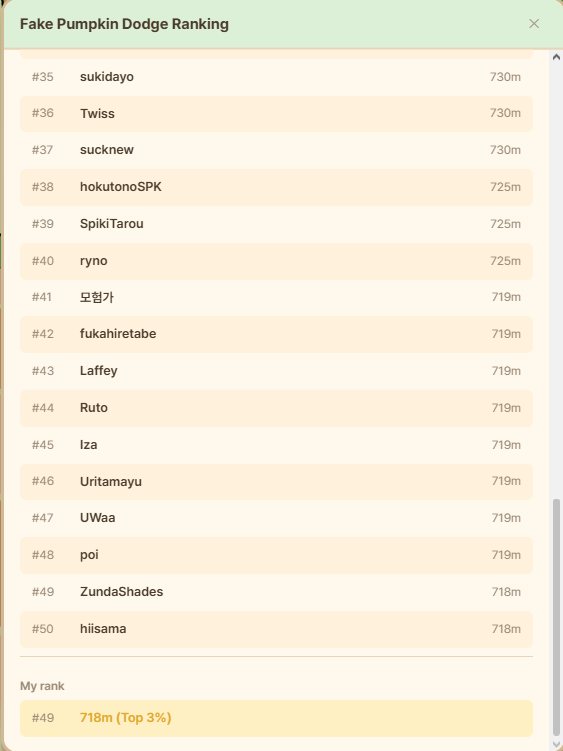The image size is (563, 751).
Task: Click the 모험가 player name
Action: (97, 297)
